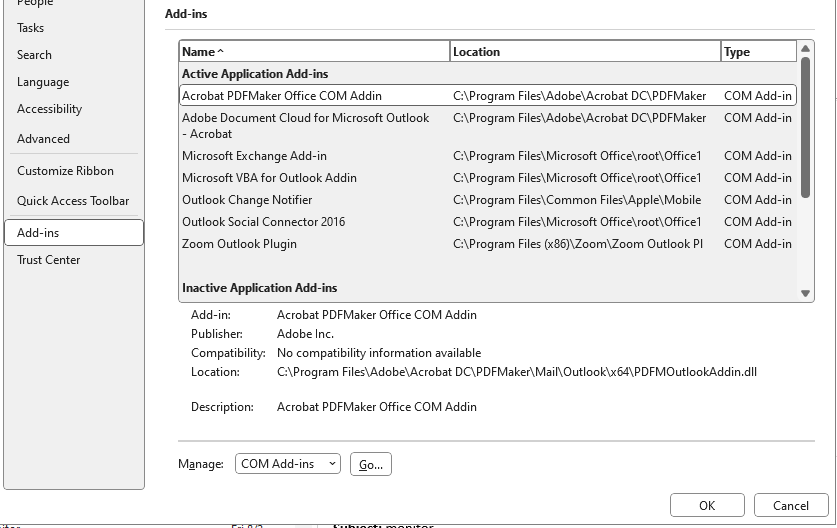Select Microsoft Exchange Add-in row

click(254, 156)
